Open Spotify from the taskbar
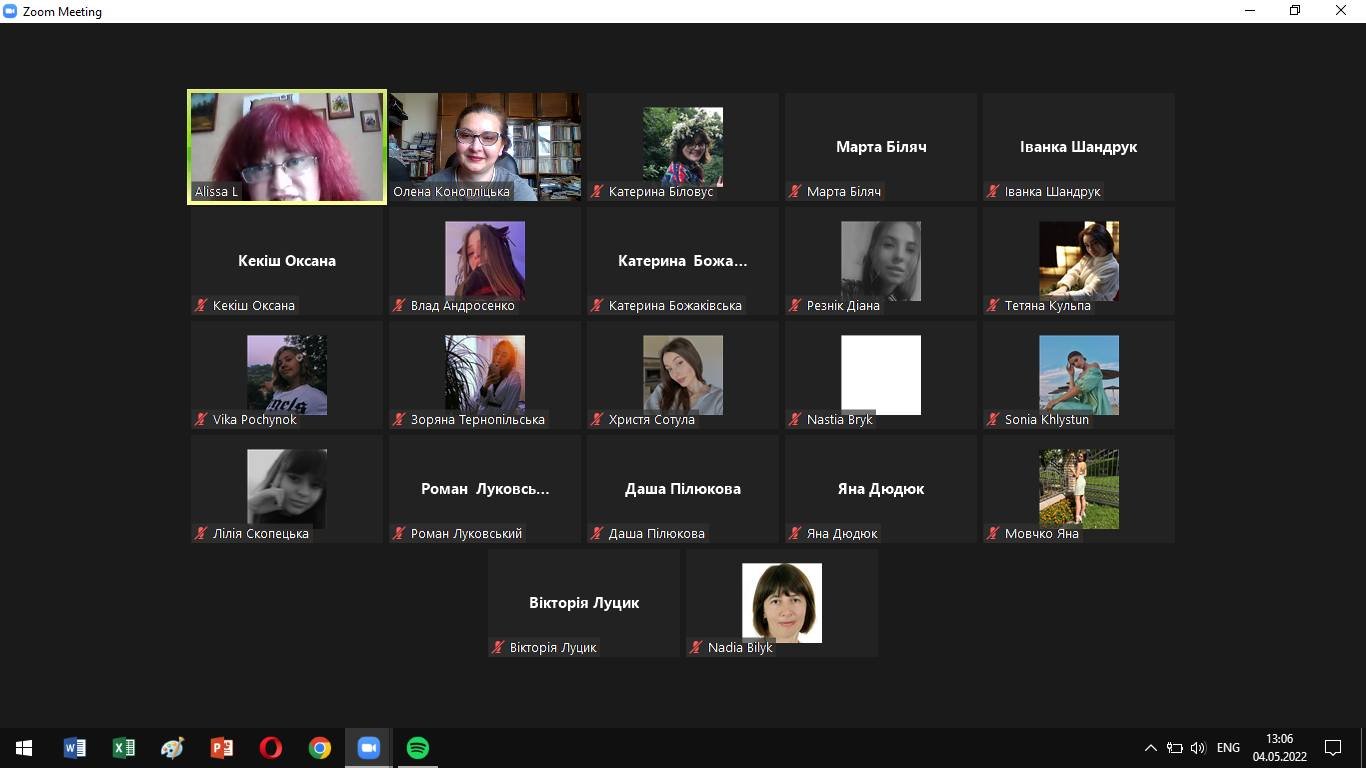Viewport: 1366px width, 768px height. tap(418, 748)
